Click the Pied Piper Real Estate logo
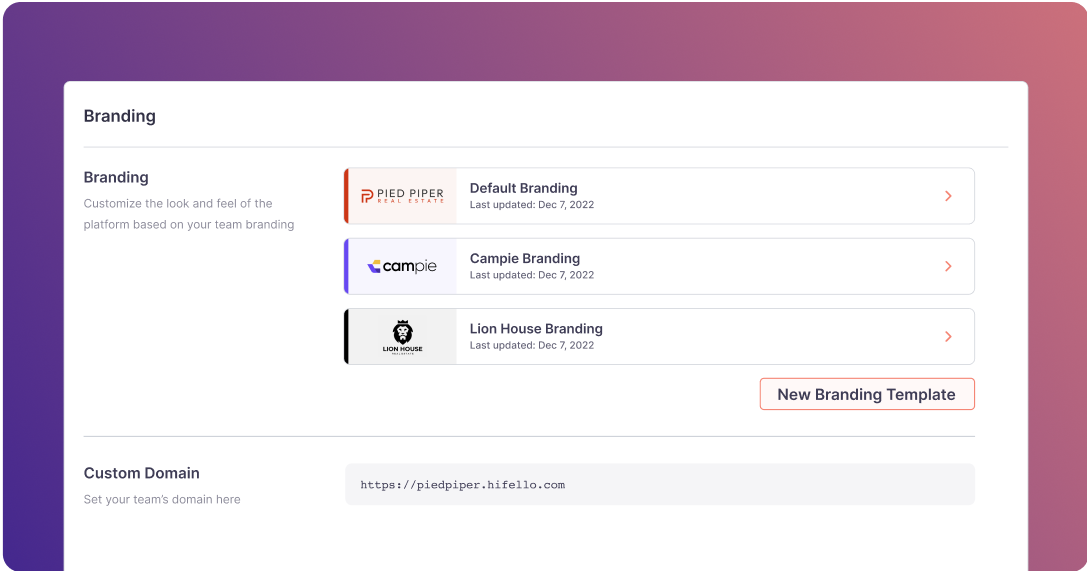1087x571 pixels. pos(402,196)
